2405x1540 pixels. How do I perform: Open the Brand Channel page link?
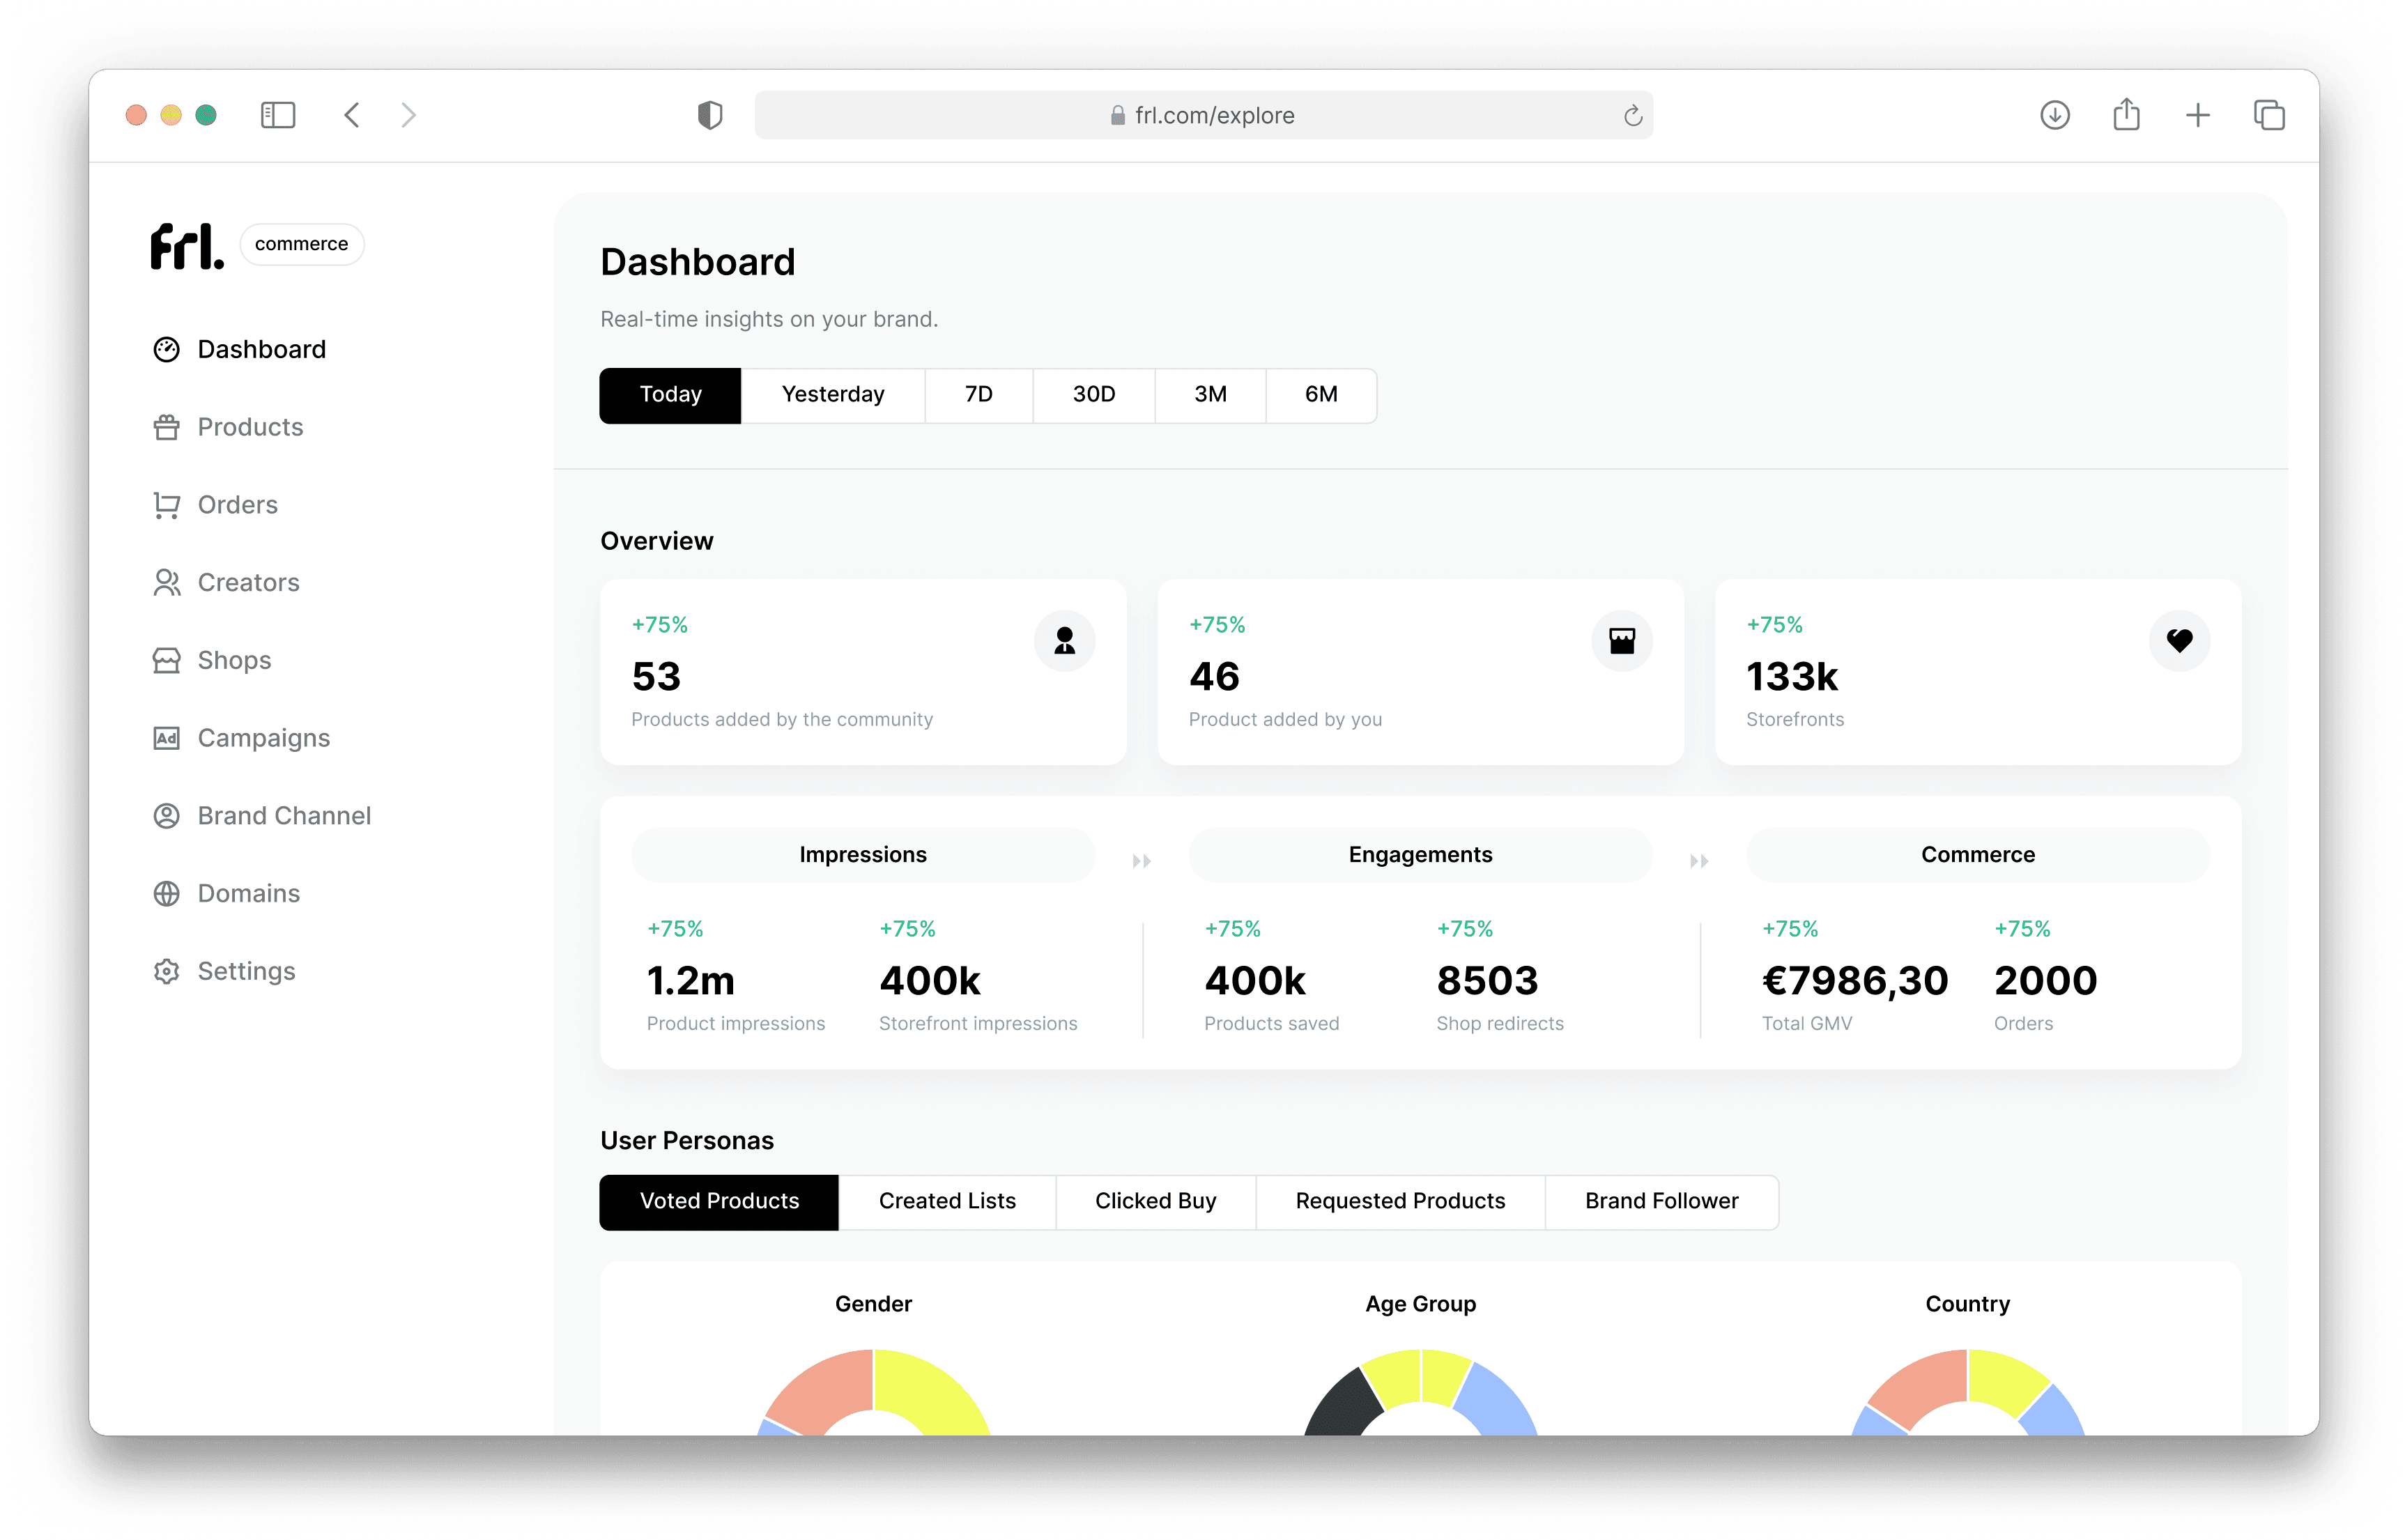[284, 816]
